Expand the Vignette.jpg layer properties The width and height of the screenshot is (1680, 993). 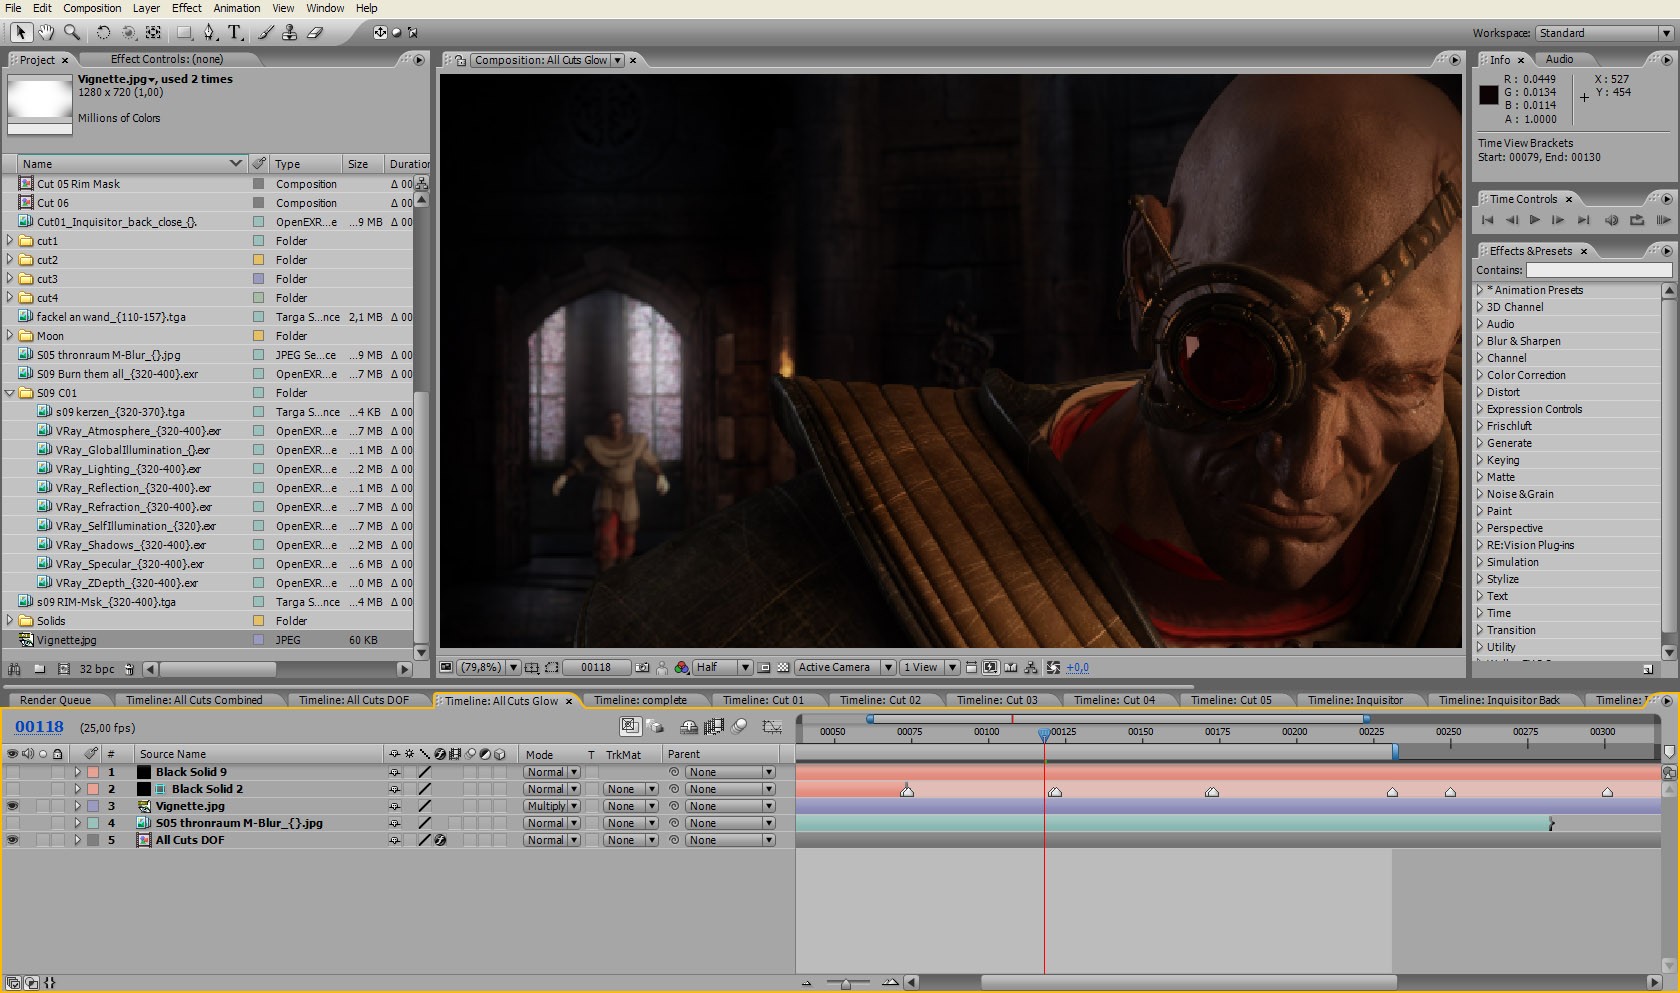pos(77,806)
